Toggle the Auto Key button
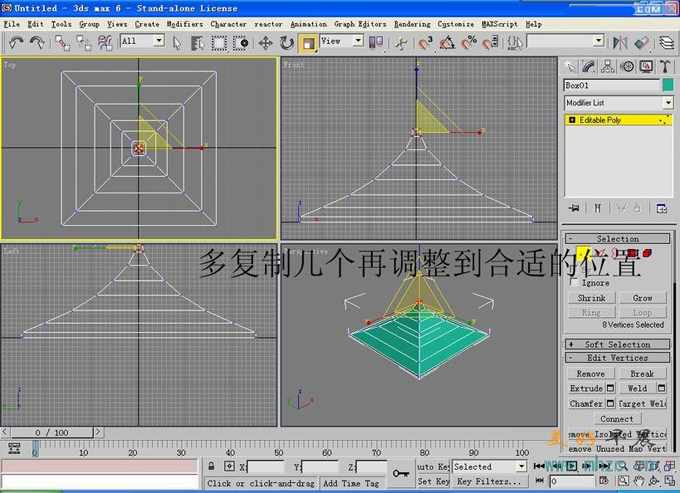Screen dimensions: 680x493 tap(432, 467)
